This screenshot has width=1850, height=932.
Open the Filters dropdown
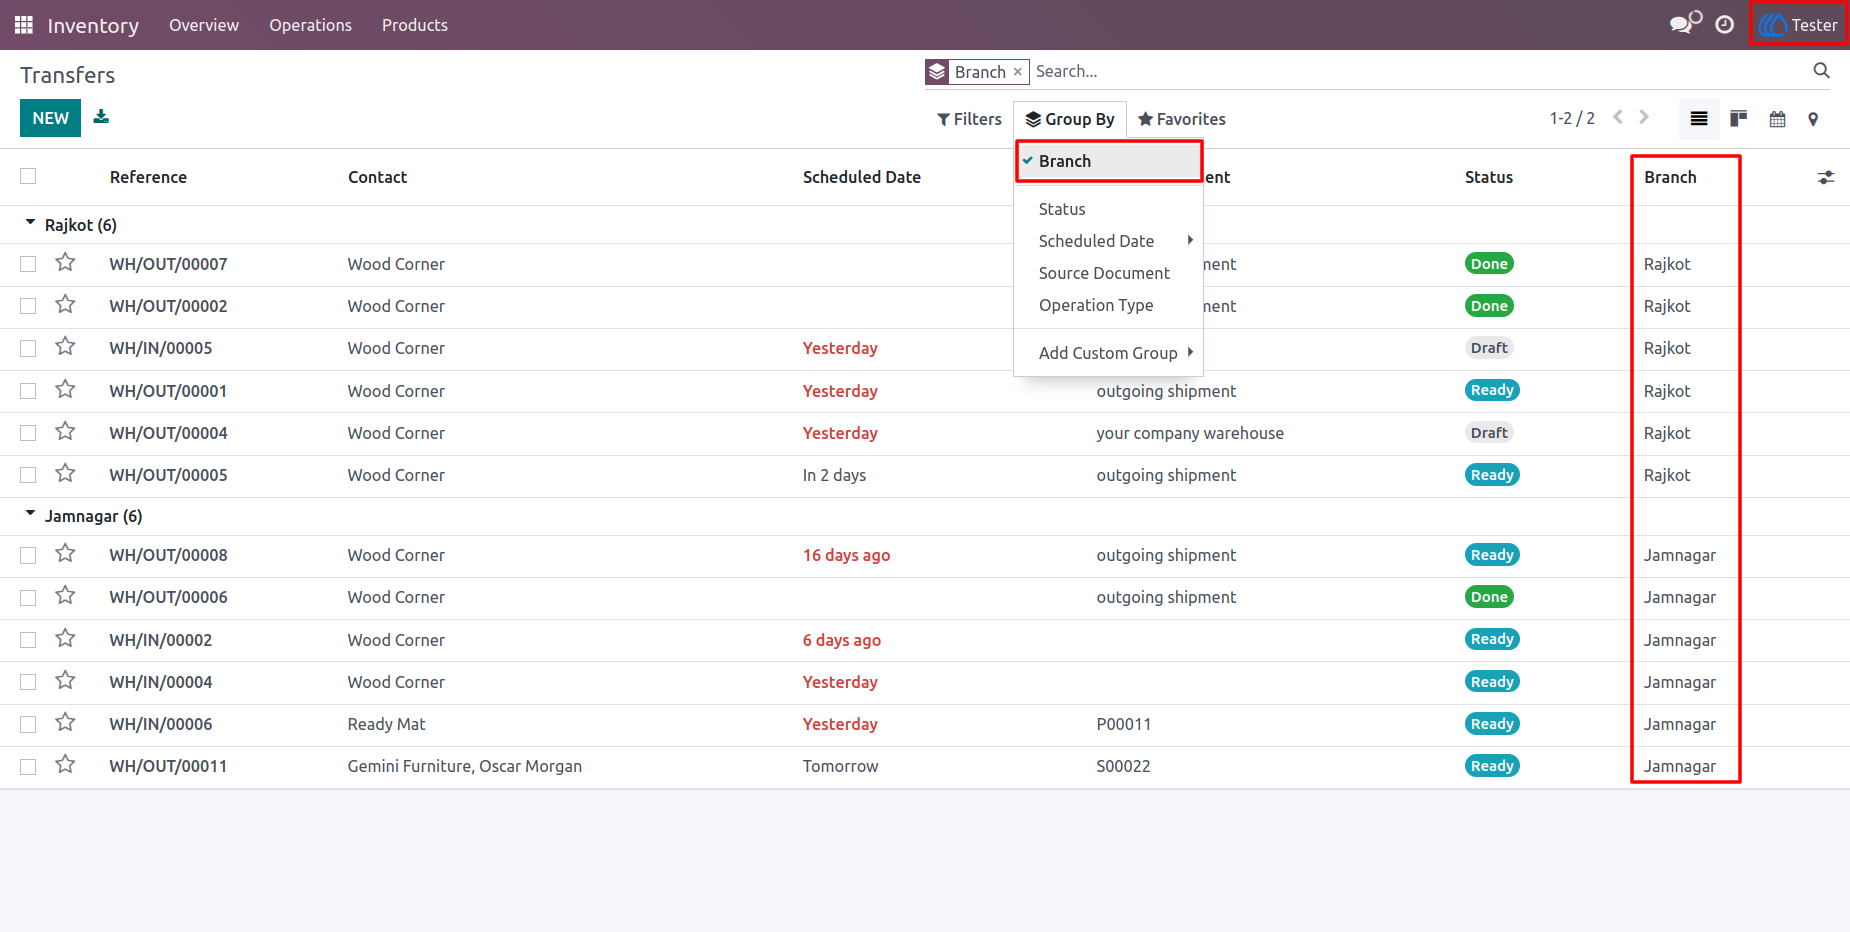969,119
